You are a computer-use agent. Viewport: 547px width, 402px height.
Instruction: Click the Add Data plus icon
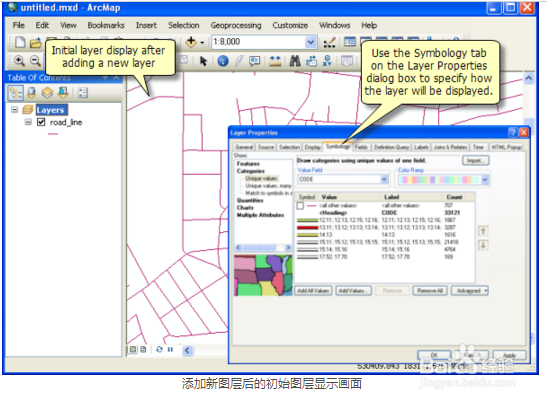pyautogui.click(x=191, y=42)
